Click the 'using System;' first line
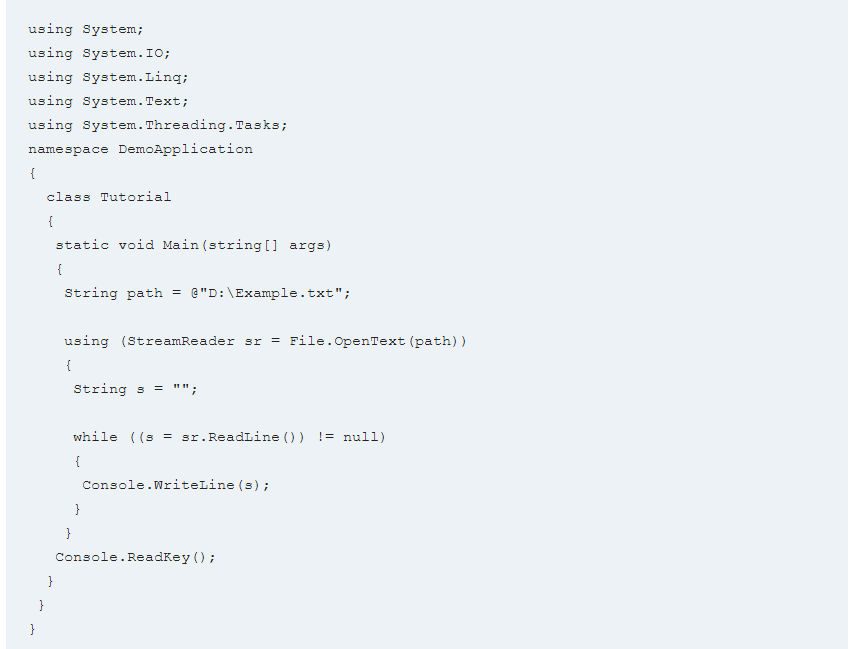The width and height of the screenshot is (855, 649). coord(86,29)
